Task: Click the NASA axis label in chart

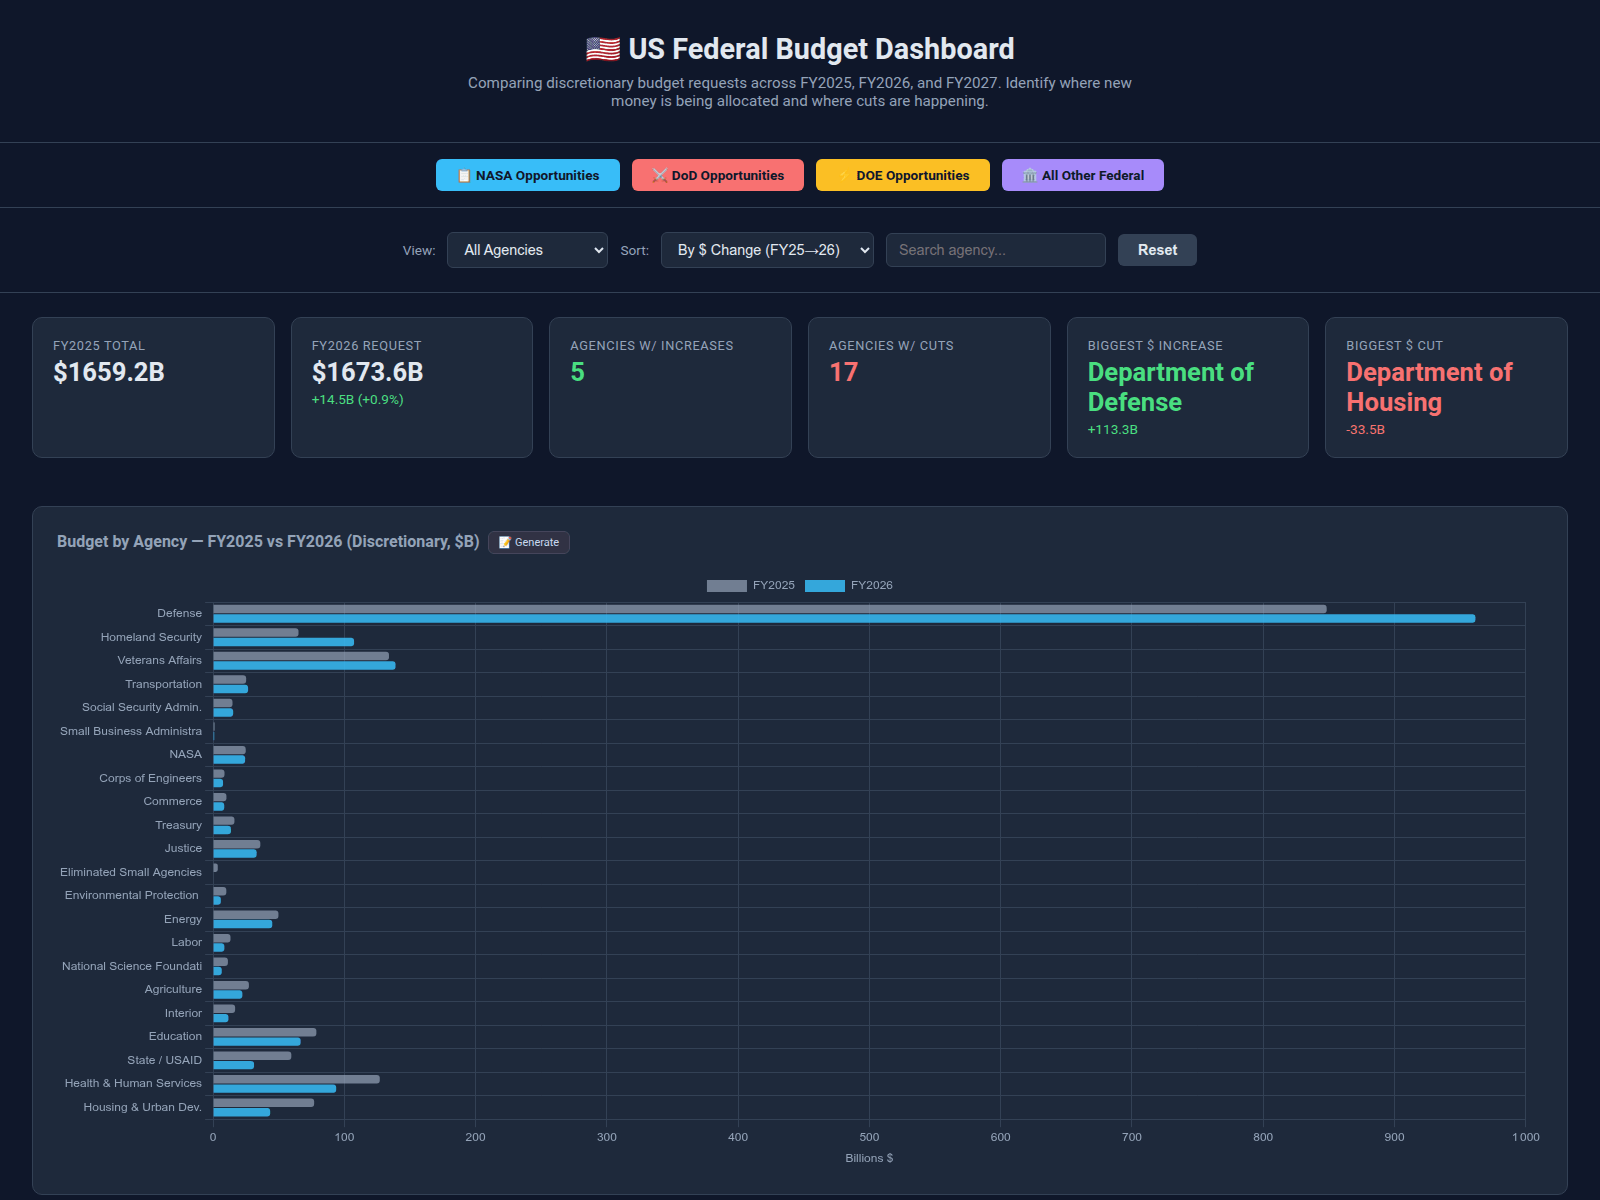Action: click(x=185, y=754)
